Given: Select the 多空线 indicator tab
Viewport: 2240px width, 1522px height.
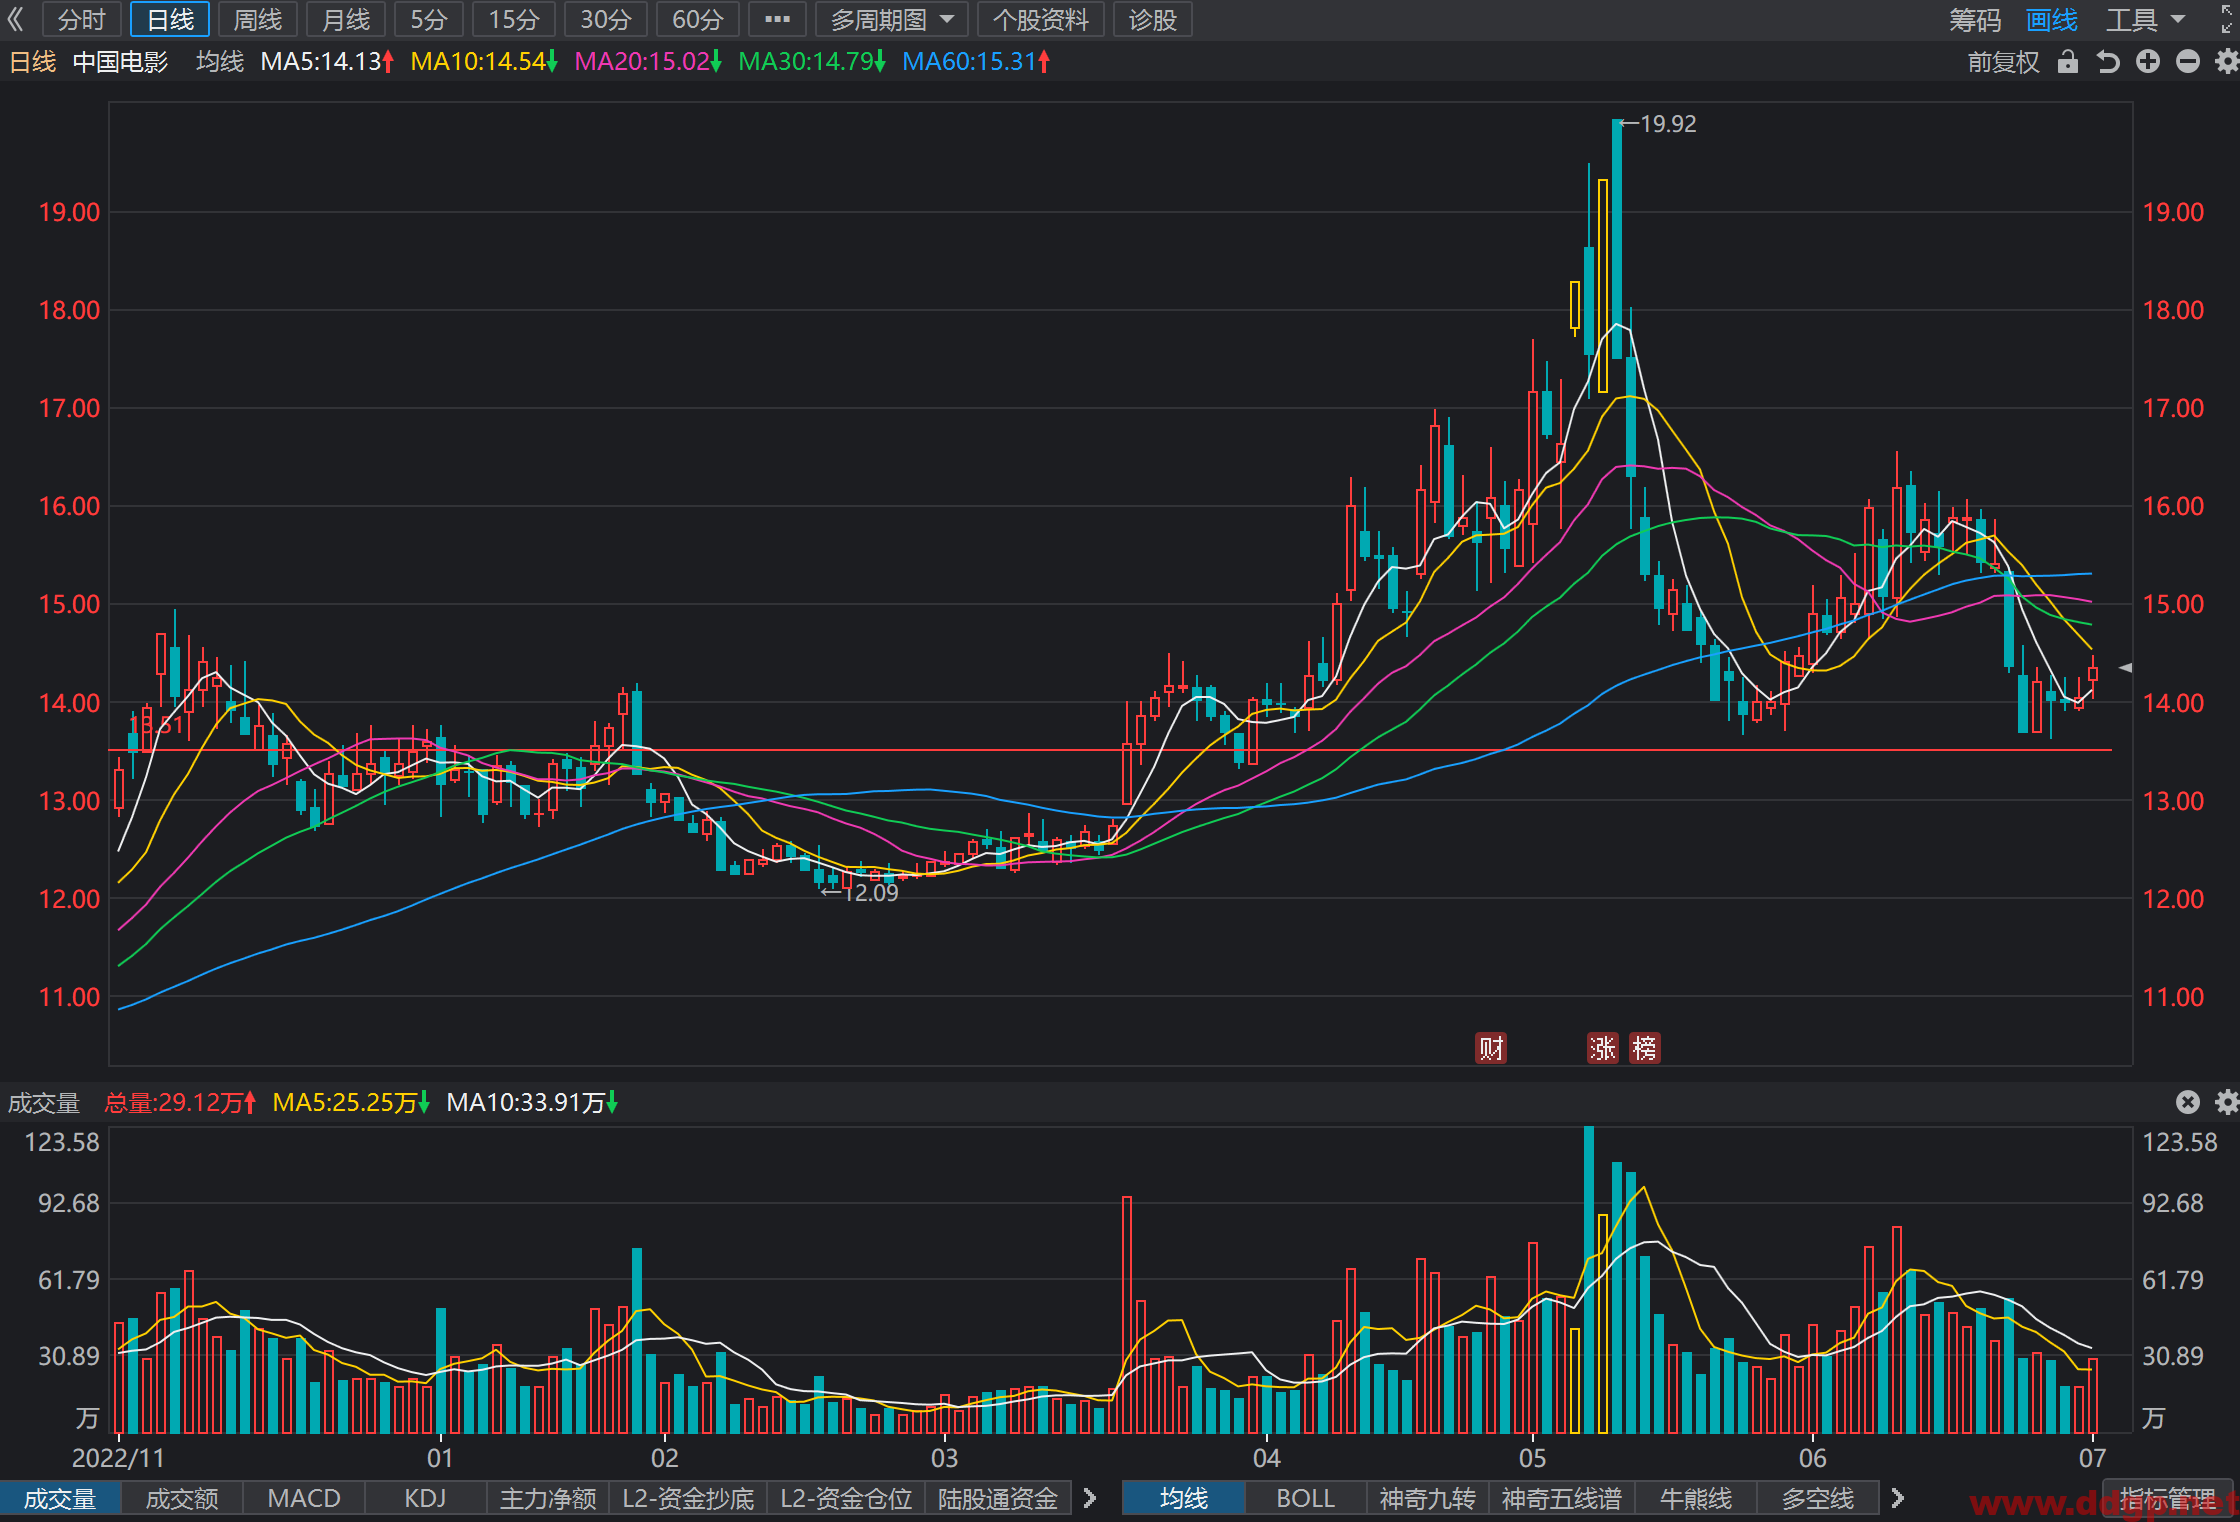Looking at the screenshot, I should point(1818,1498).
